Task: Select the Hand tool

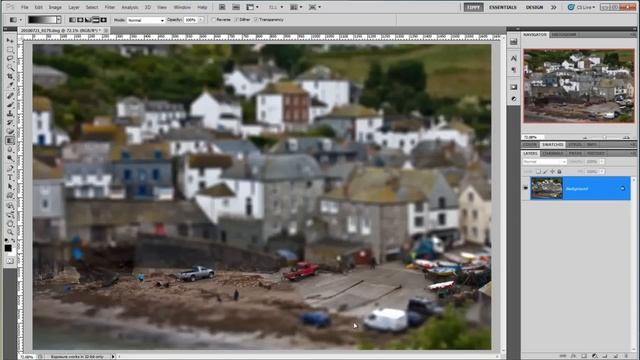Action: coord(10,224)
